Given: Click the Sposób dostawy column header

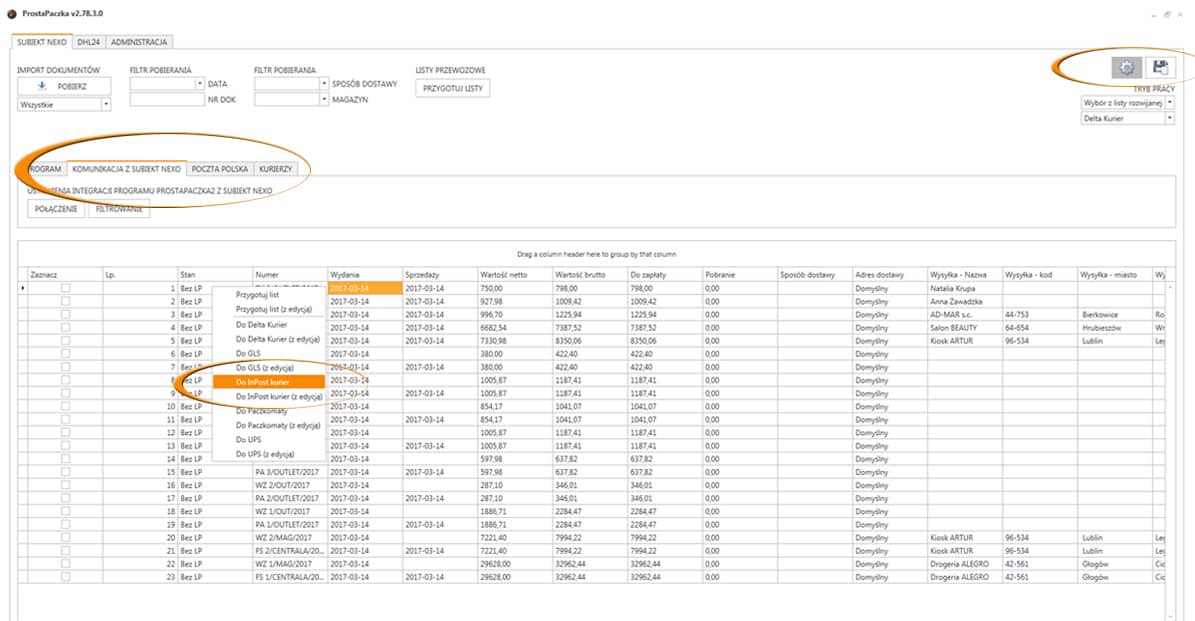Looking at the screenshot, I should [x=815, y=274].
